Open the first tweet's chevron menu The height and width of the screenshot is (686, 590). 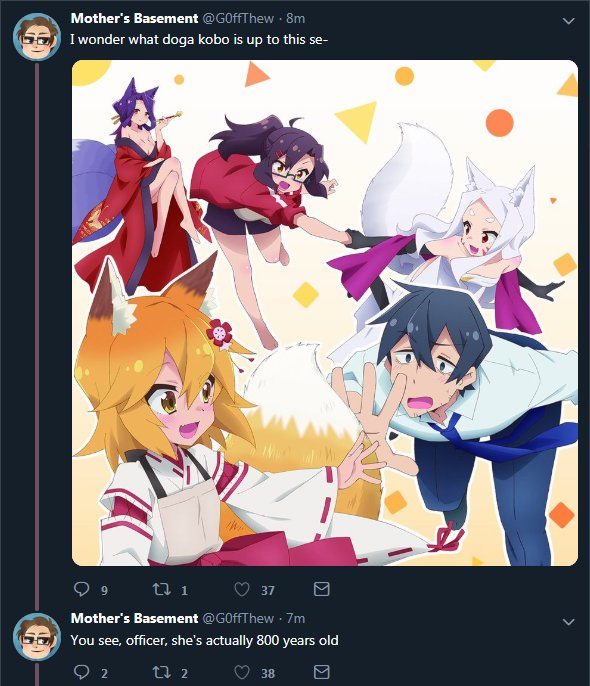pos(568,21)
